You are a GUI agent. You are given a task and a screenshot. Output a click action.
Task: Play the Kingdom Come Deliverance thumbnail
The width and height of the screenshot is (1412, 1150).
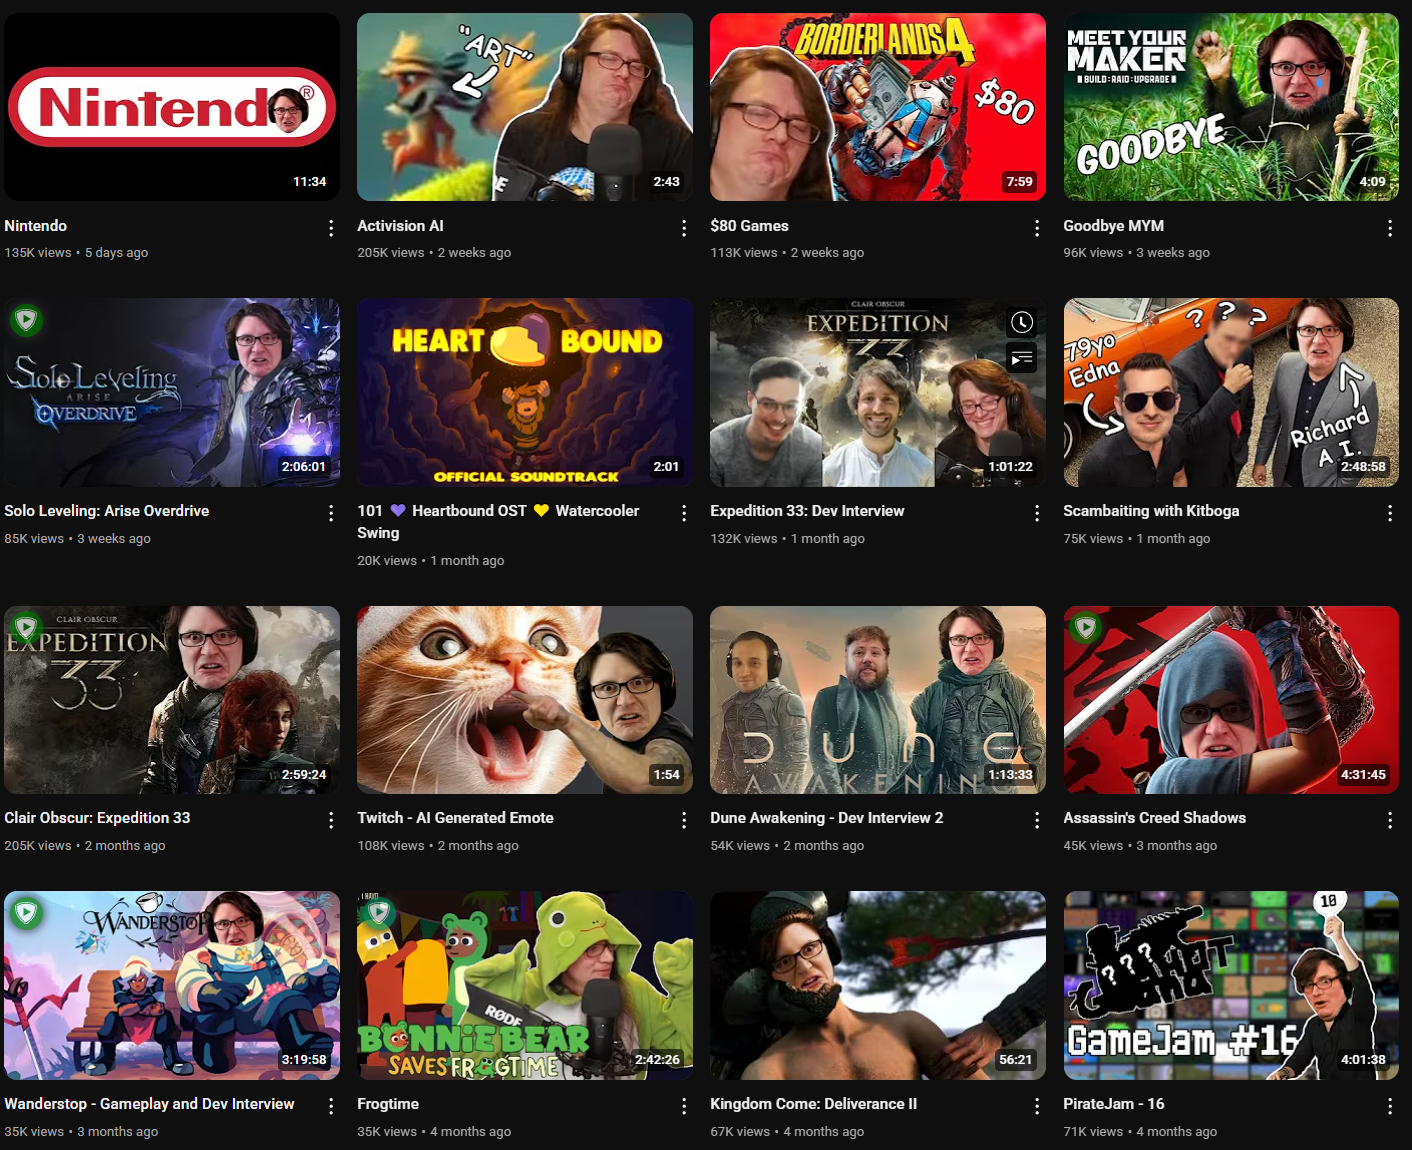pyautogui.click(x=878, y=985)
